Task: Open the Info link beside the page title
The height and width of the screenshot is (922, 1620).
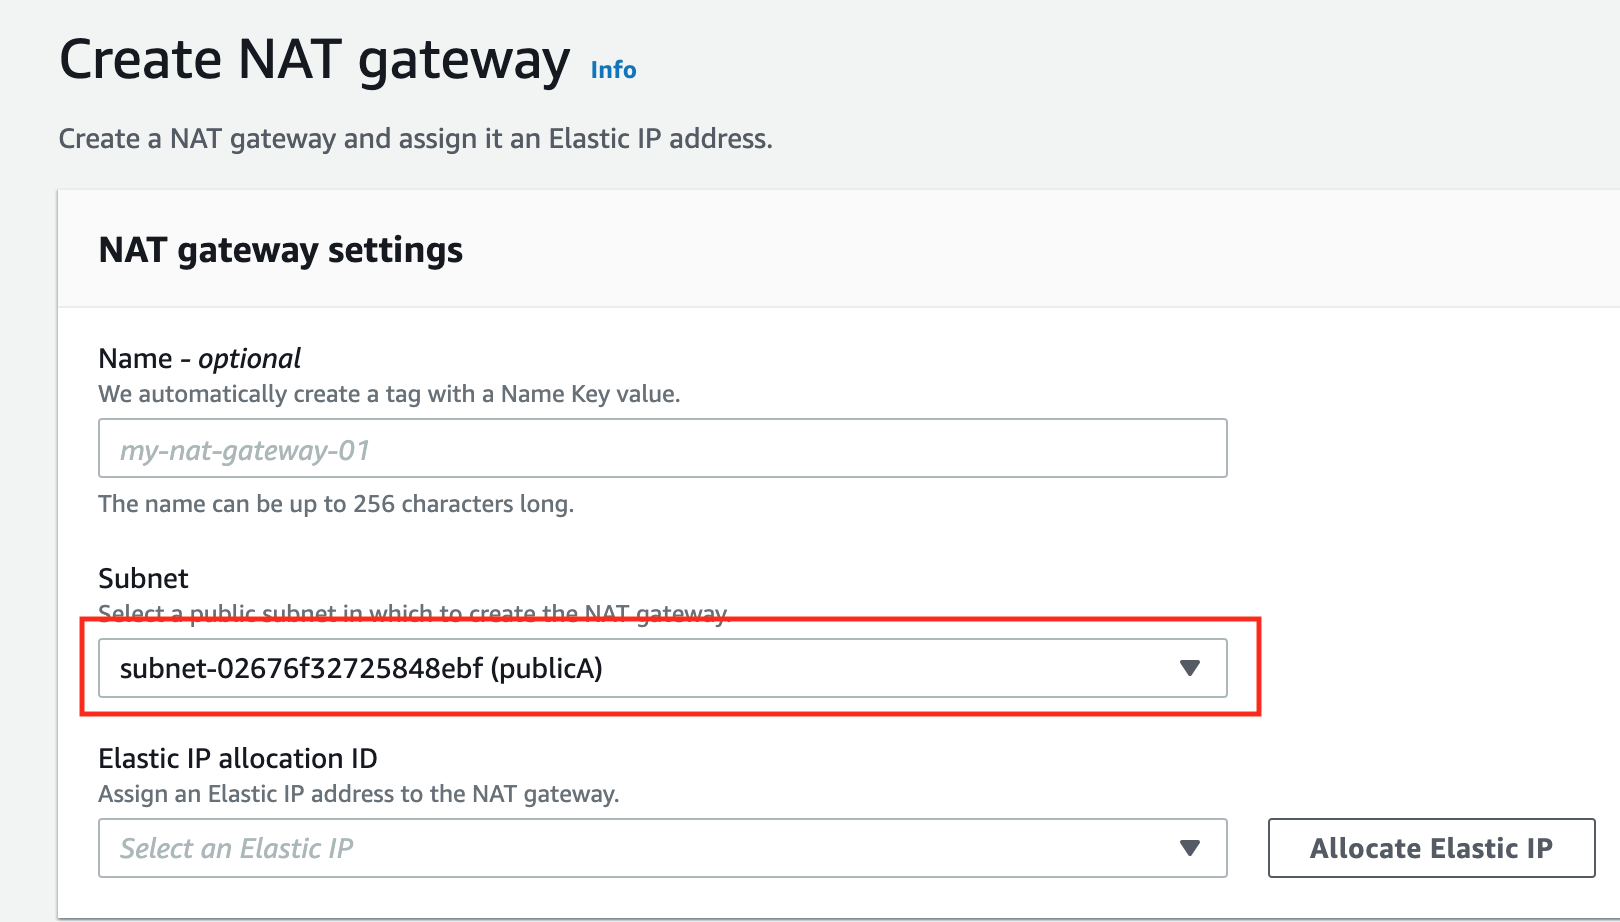Action: point(613,70)
